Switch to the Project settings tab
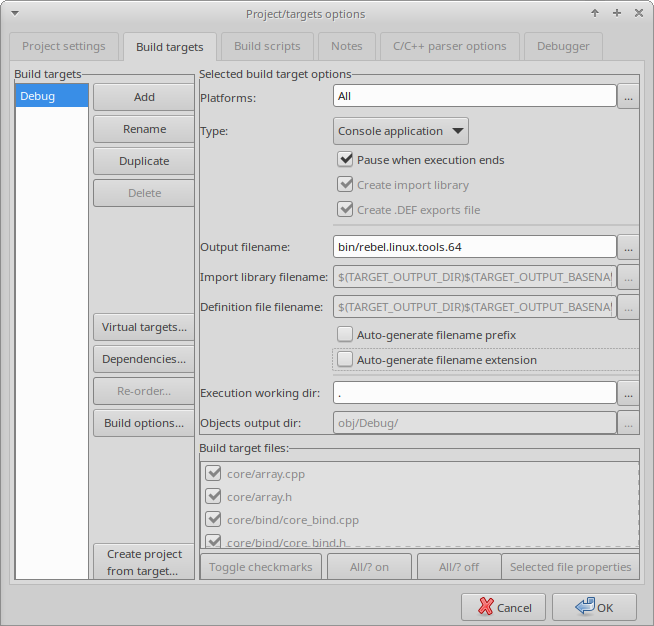This screenshot has height=626, width=654. click(x=64, y=46)
